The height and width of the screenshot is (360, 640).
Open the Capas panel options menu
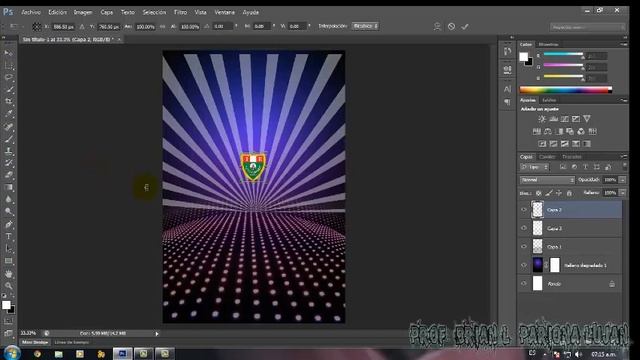624,157
